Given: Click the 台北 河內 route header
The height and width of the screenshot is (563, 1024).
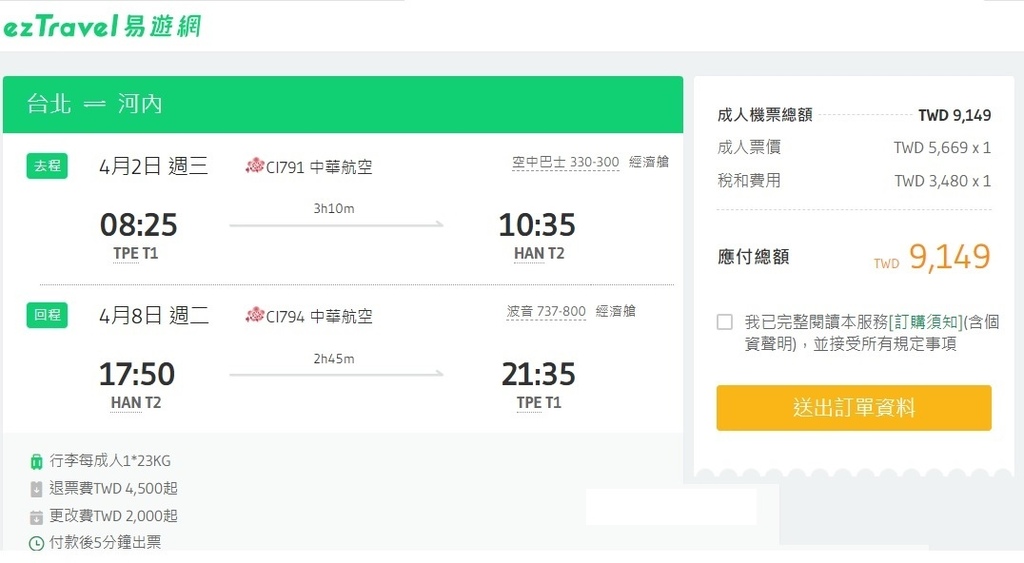Looking at the screenshot, I should pos(95,104).
